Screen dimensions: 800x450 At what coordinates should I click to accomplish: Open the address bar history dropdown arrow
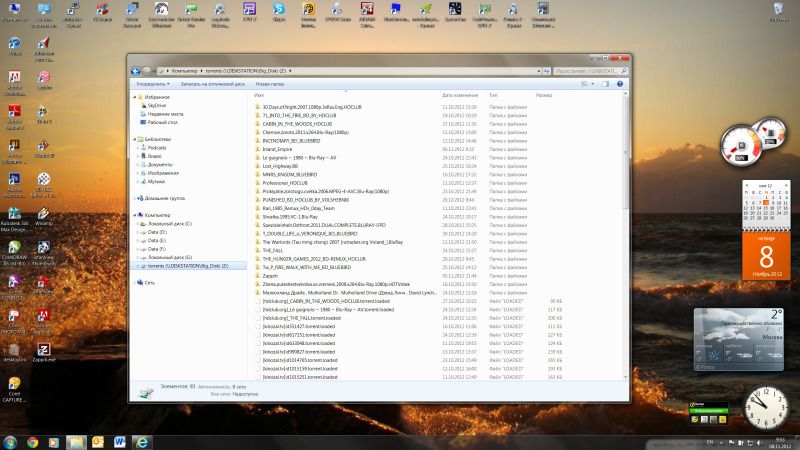point(539,71)
